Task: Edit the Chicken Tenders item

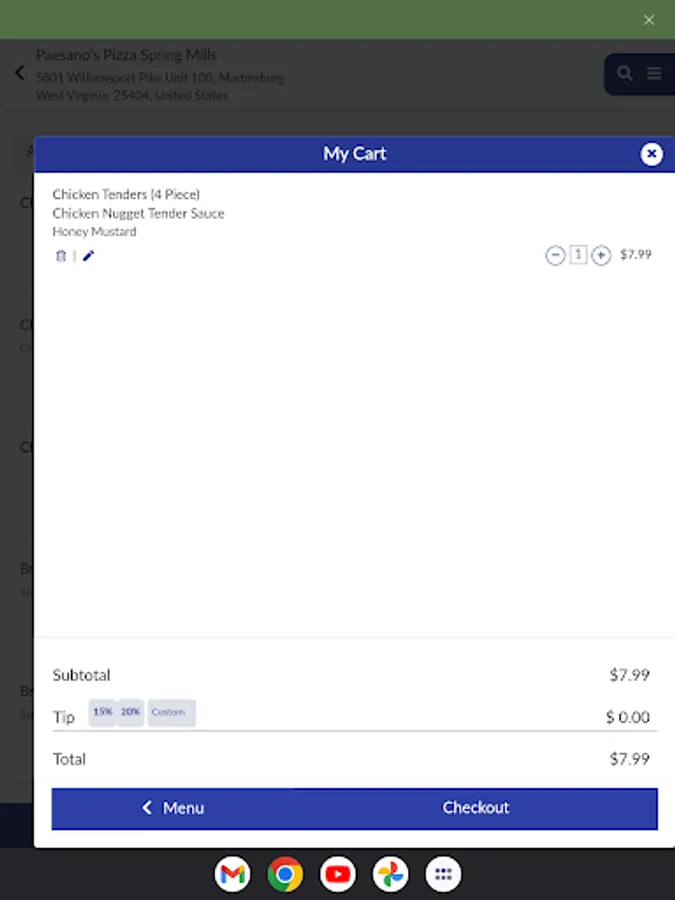Action: (x=88, y=256)
